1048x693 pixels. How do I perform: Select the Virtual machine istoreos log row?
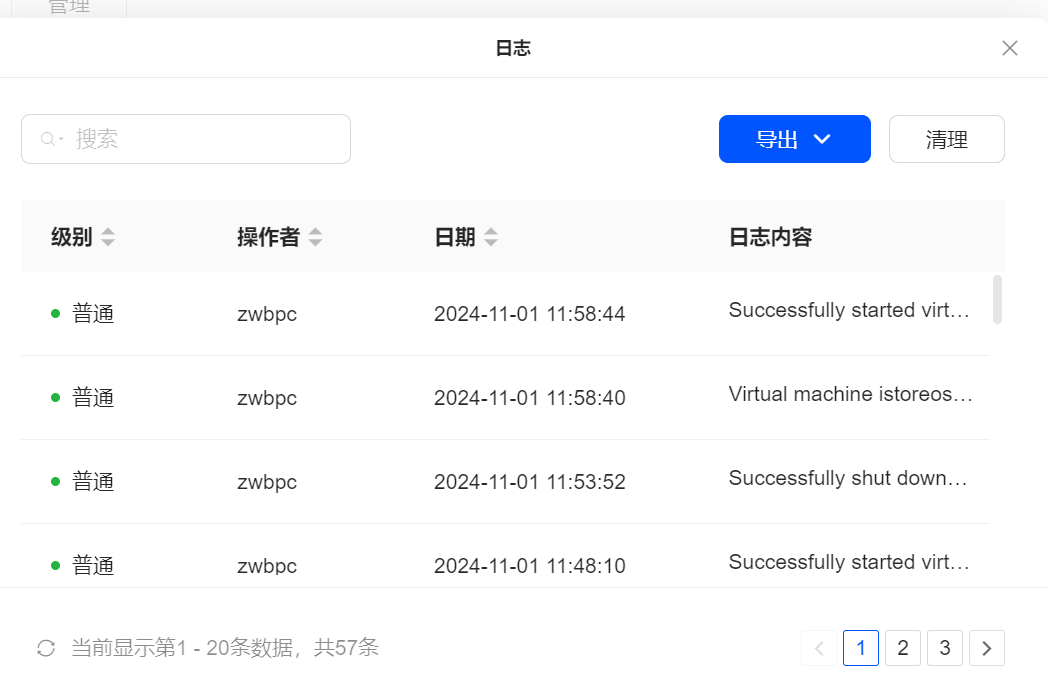coord(850,395)
